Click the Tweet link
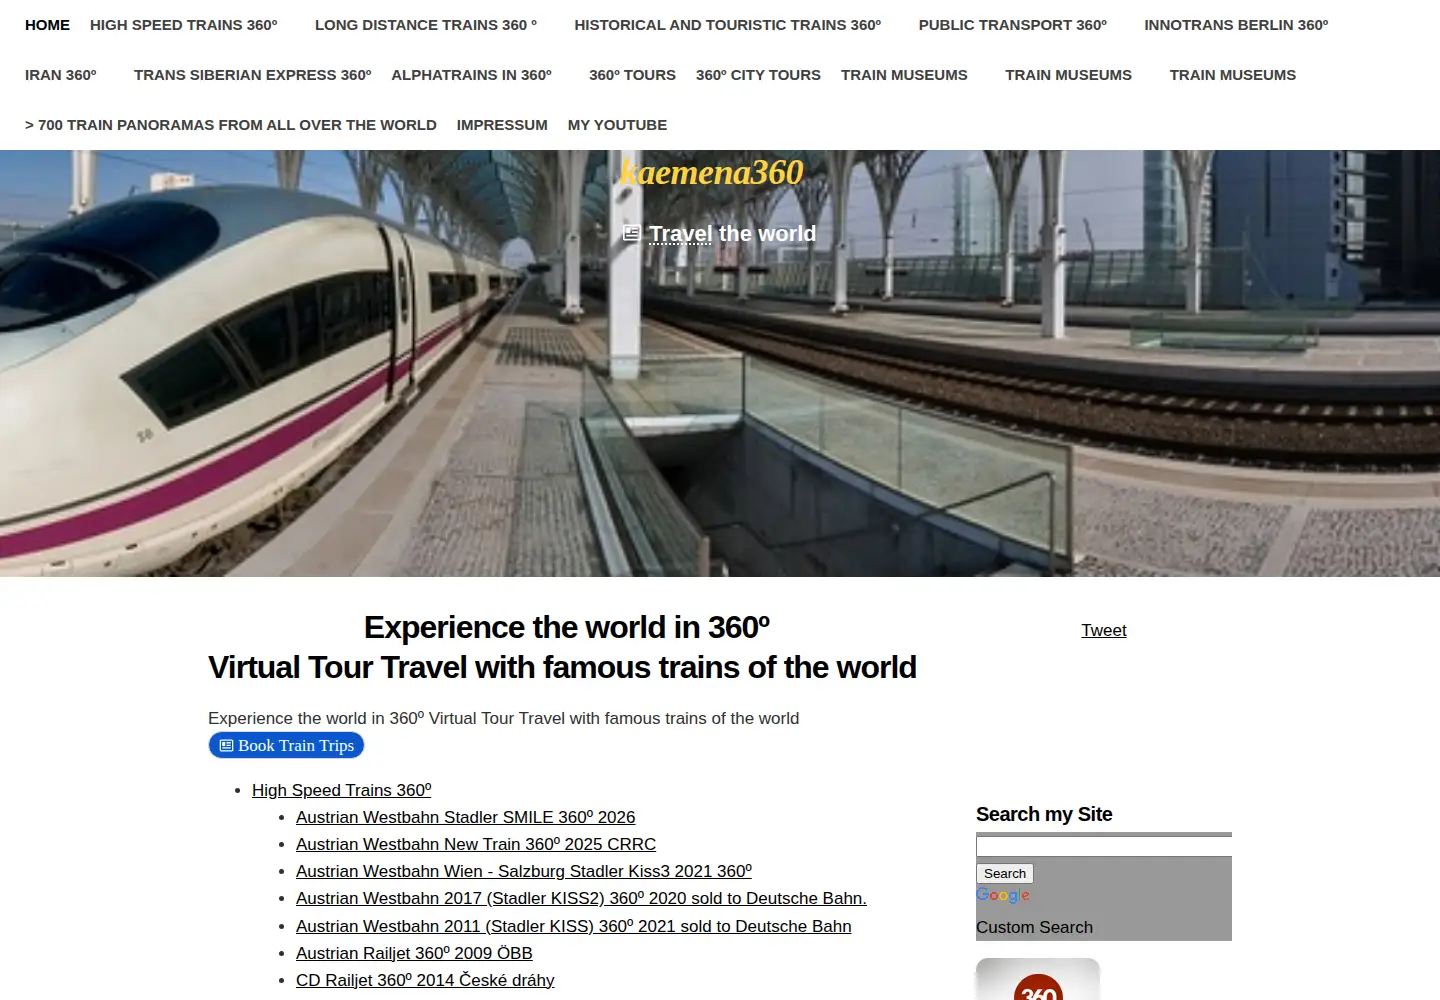Image resolution: width=1440 pixels, height=1000 pixels. coord(1104,630)
